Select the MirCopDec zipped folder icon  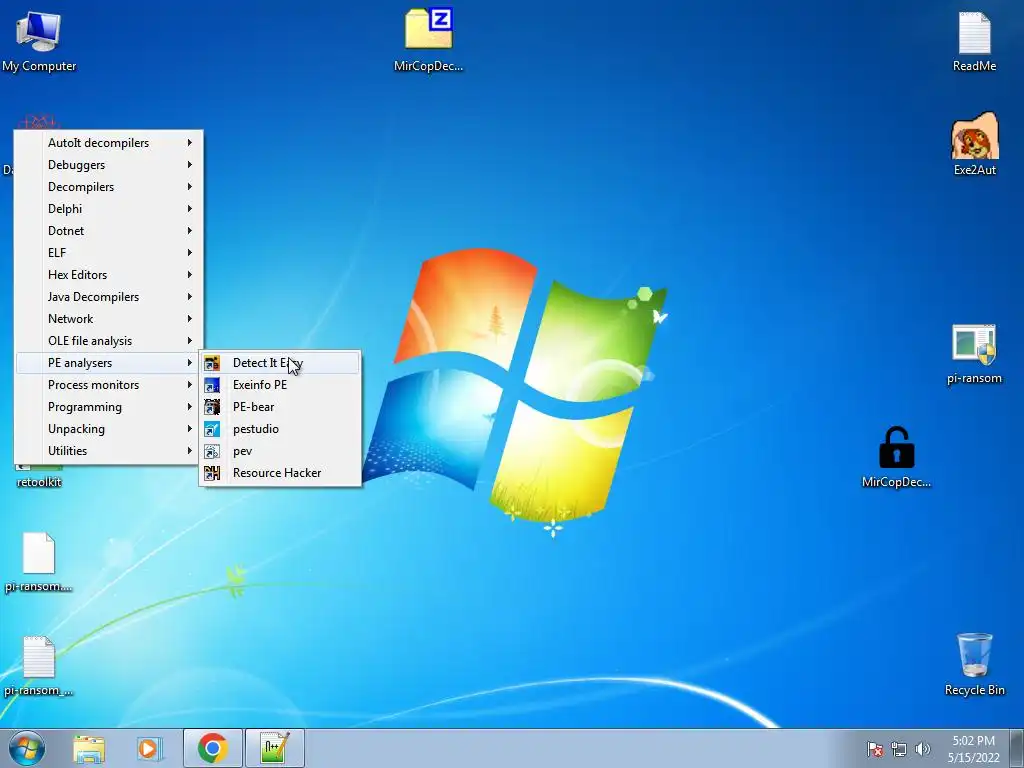tap(428, 39)
